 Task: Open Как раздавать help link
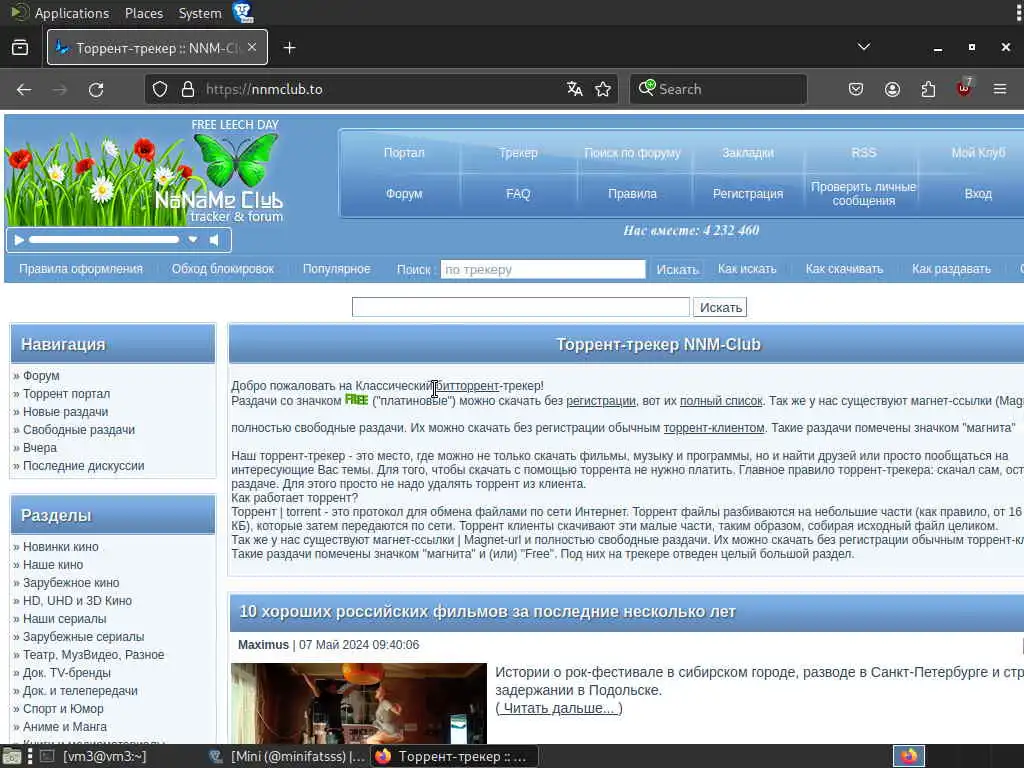951,269
